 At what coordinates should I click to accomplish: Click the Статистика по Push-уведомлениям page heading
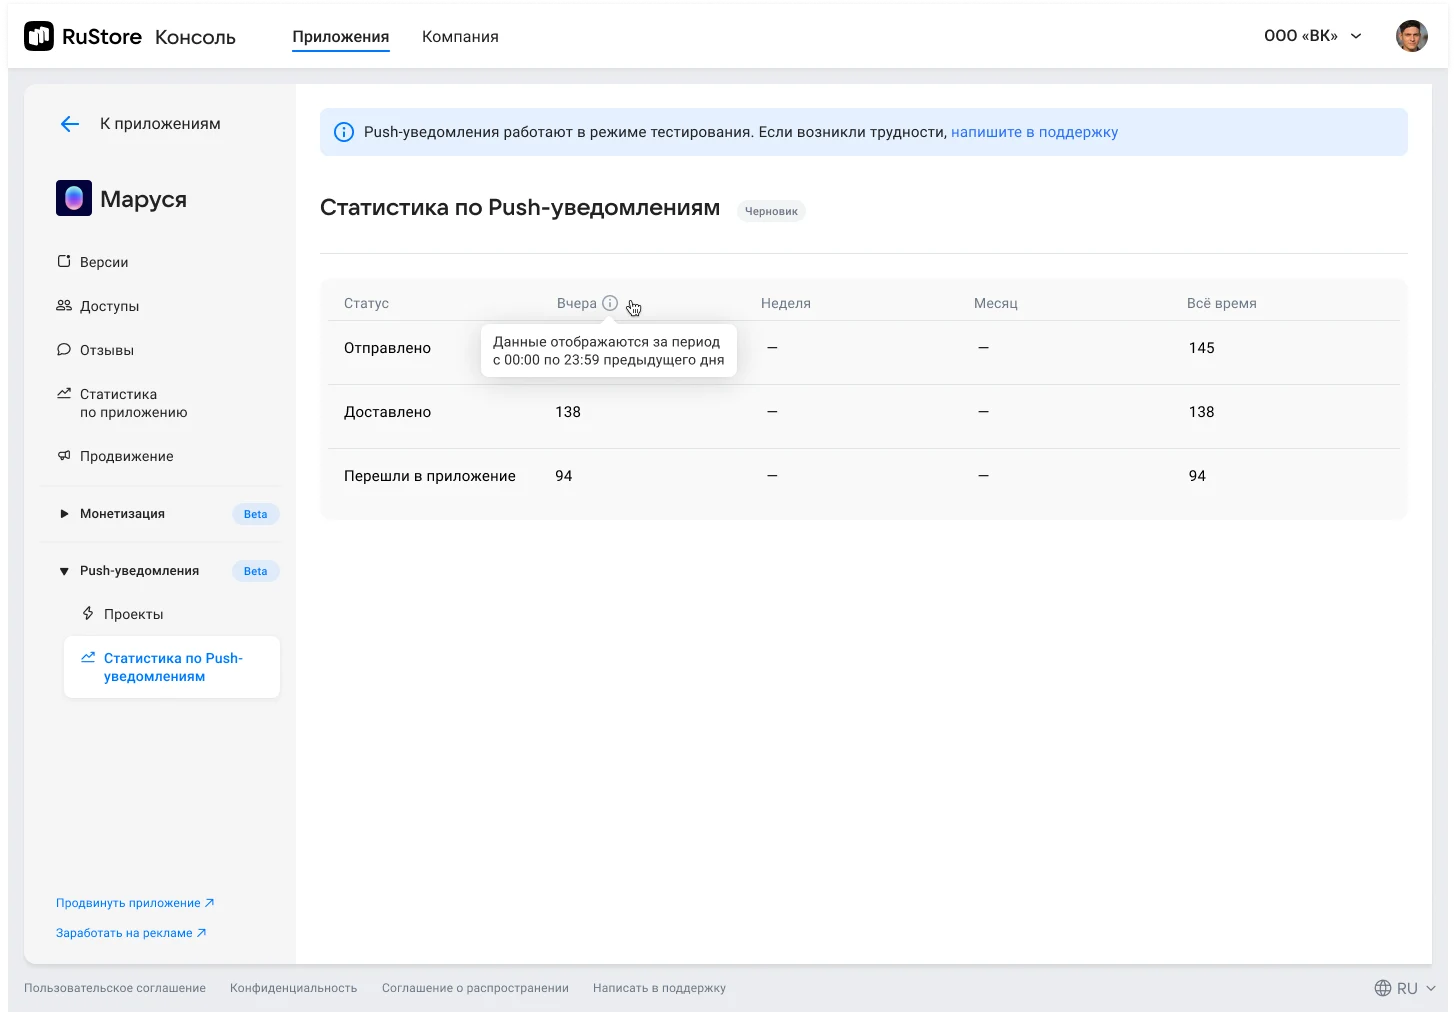coord(520,208)
